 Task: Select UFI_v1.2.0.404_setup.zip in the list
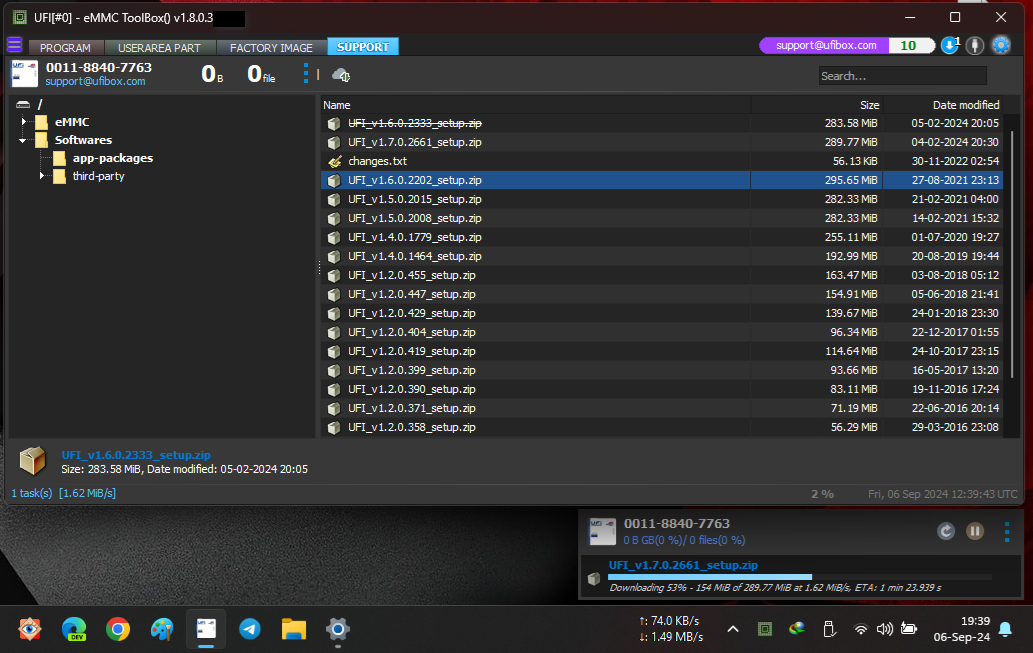[412, 332]
